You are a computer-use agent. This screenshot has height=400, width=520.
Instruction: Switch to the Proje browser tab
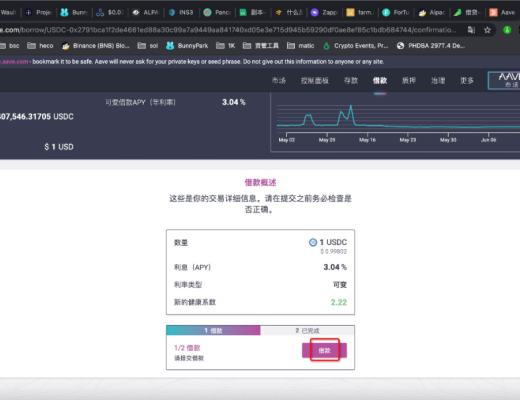pos(38,13)
